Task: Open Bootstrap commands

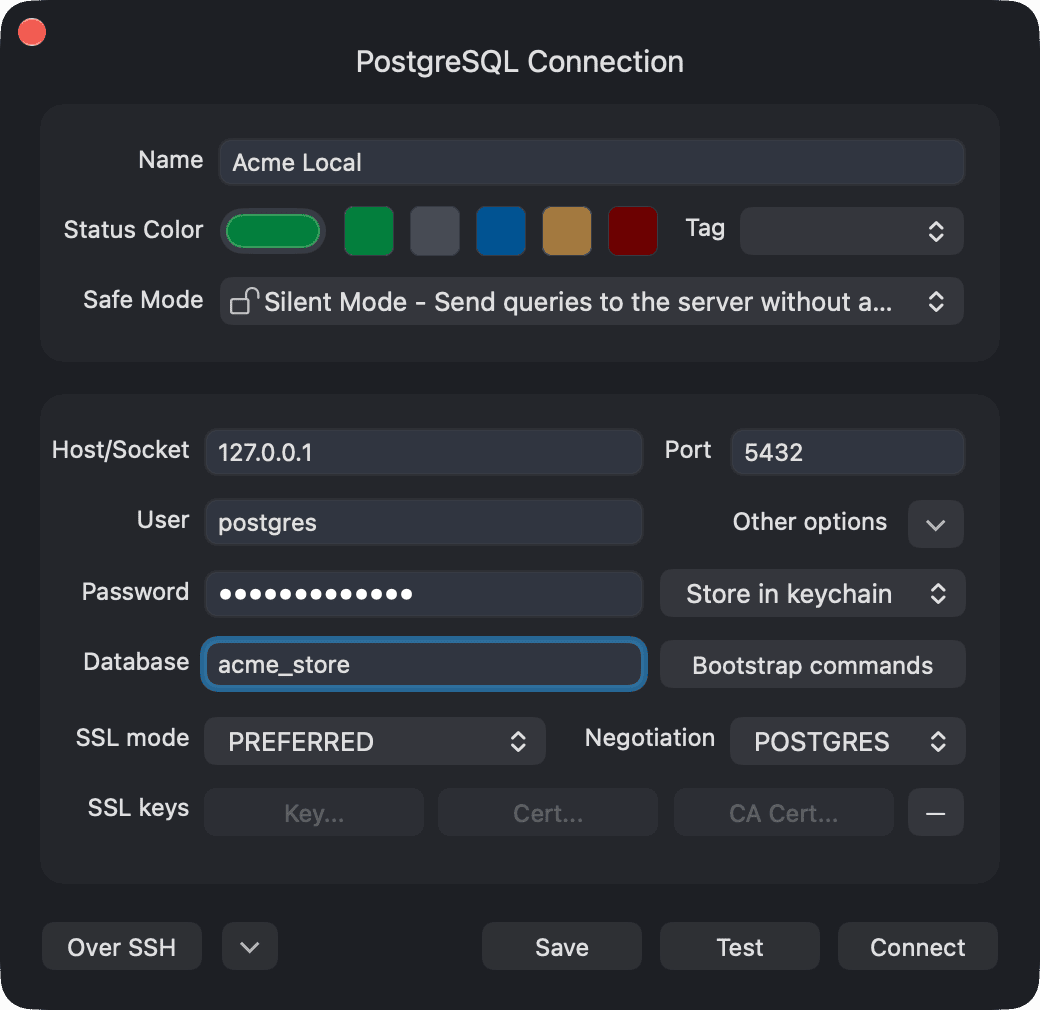Action: (812, 664)
